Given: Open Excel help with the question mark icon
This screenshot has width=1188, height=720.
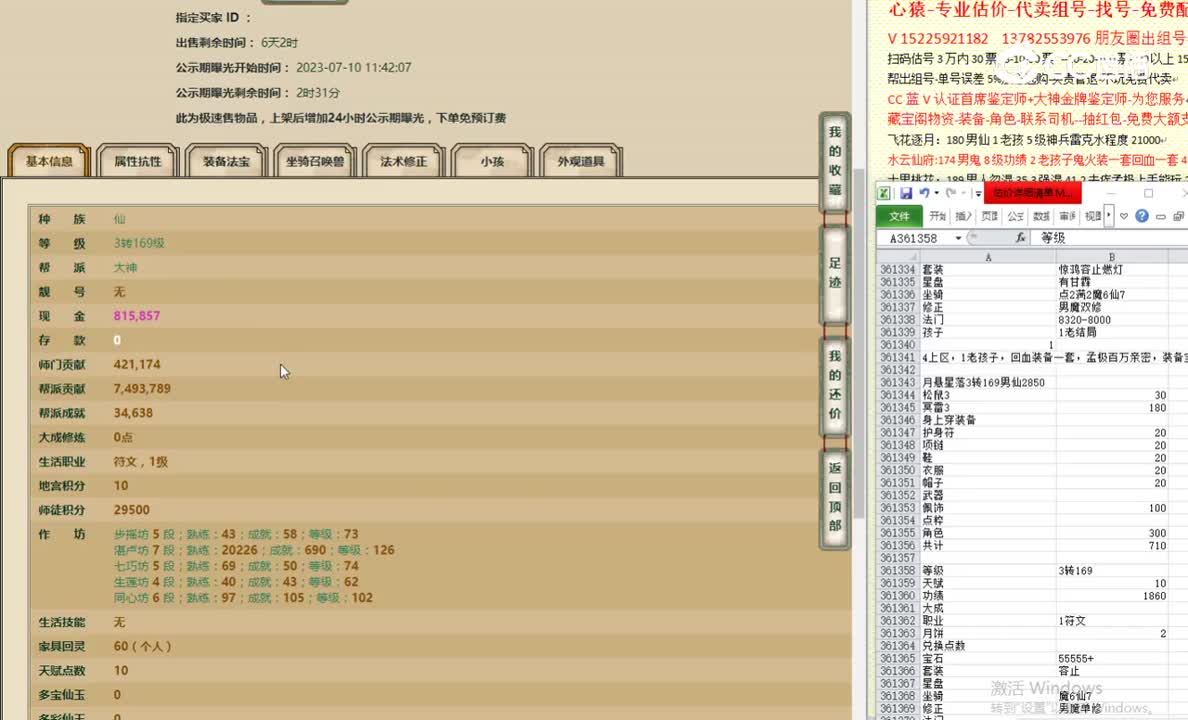Looking at the screenshot, I should click(x=1142, y=216).
